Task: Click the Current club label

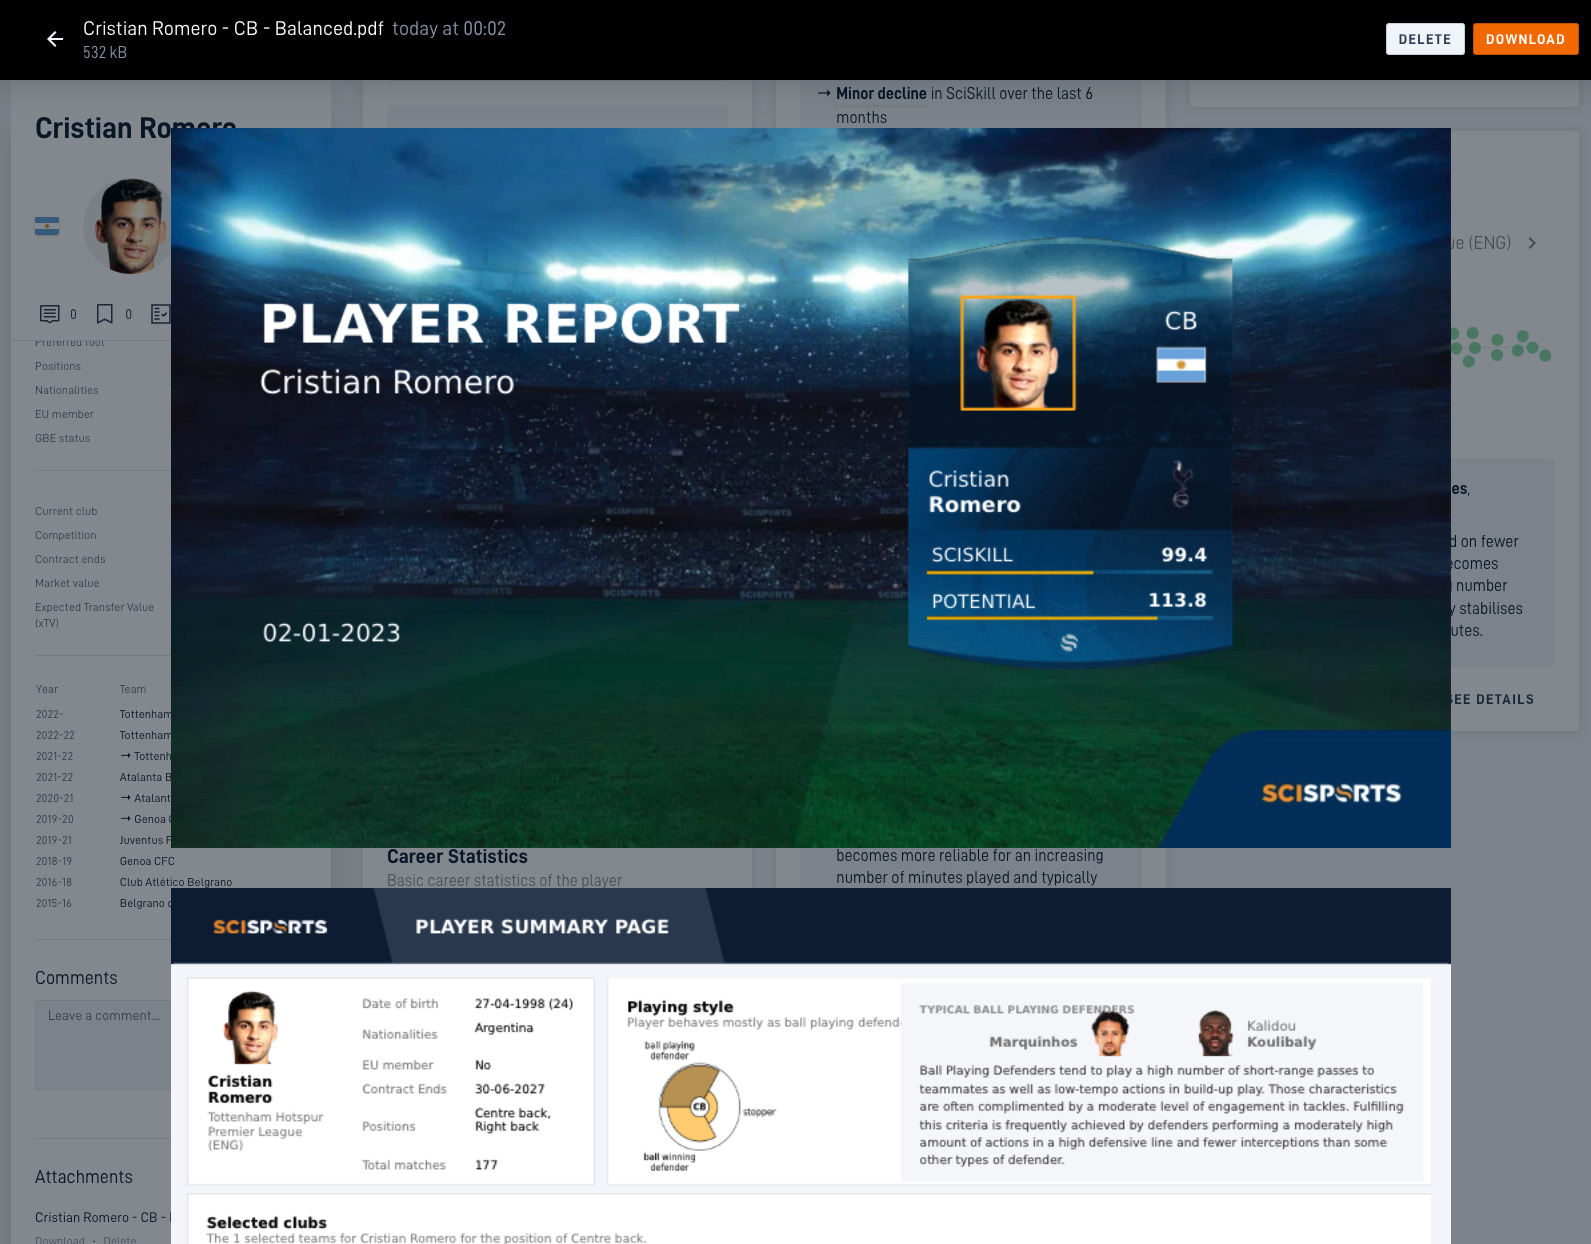Action: (x=66, y=511)
